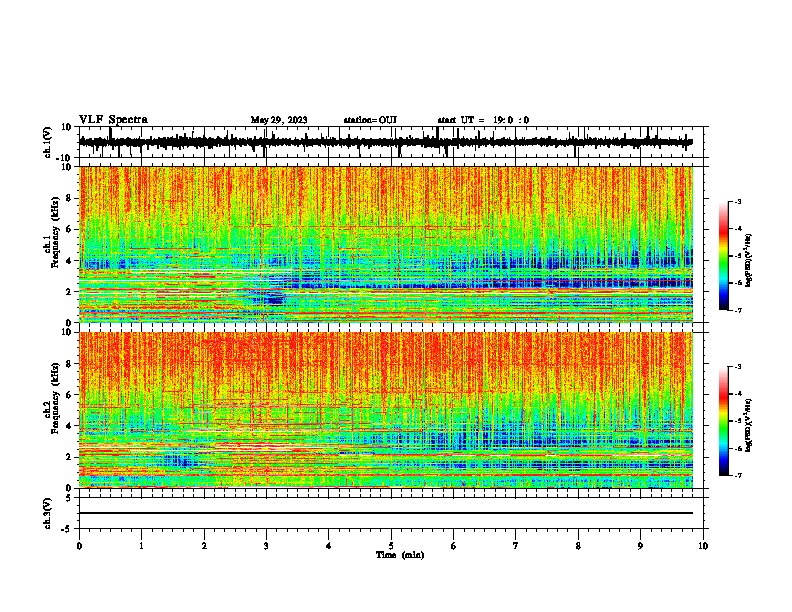Click the ch.2 spectrogram panel
The height and width of the screenshot is (612, 792).
click(386, 410)
